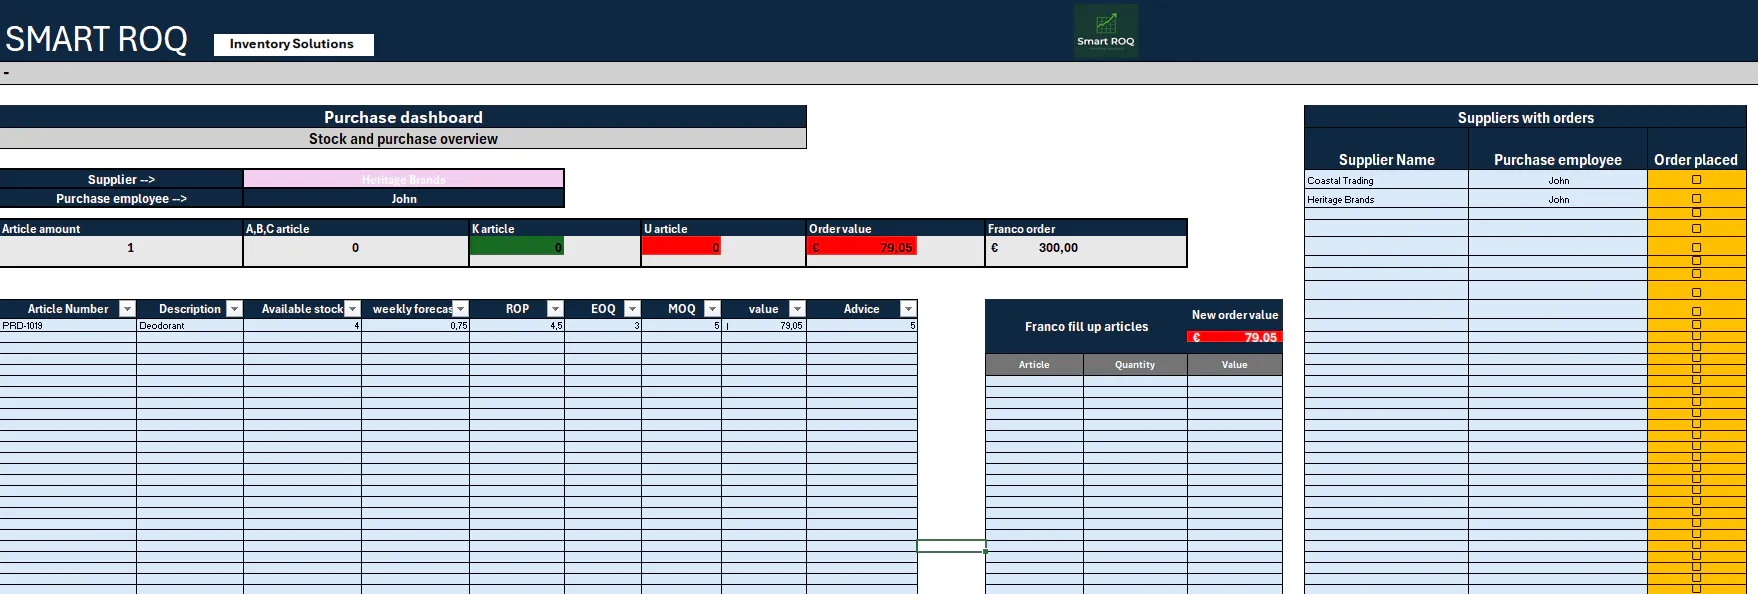This screenshot has height=594, width=1758.
Task: Open the Inventory Solutions button
Action: pos(293,44)
